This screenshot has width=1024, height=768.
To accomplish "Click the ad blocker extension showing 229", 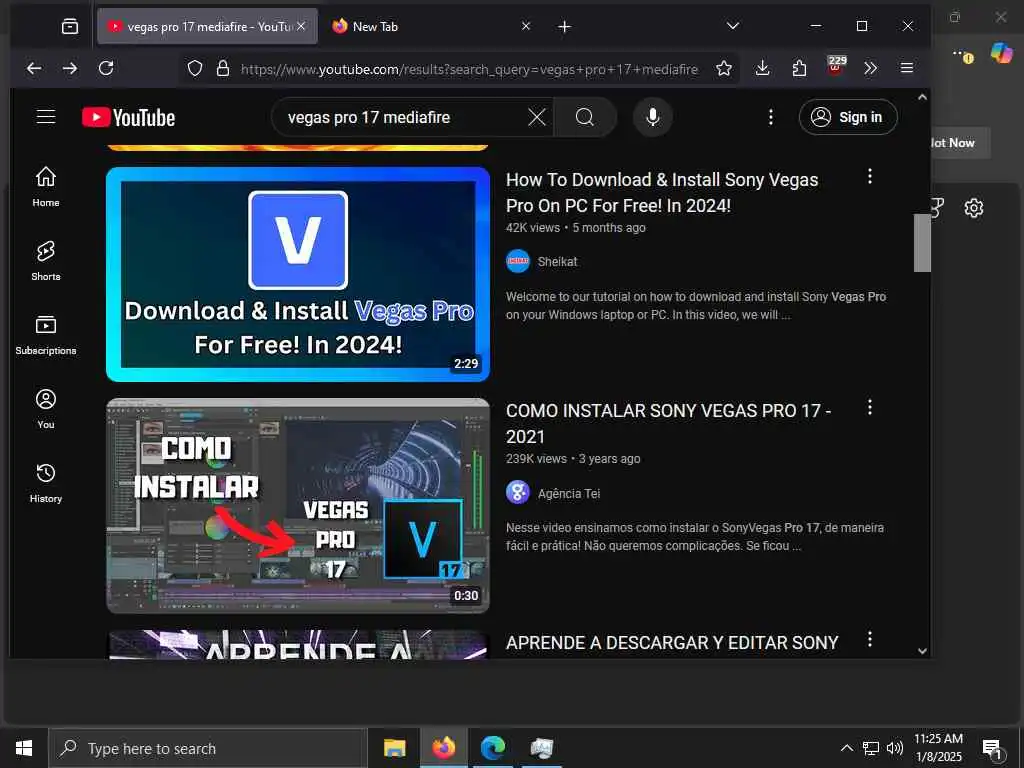I will point(835,67).
